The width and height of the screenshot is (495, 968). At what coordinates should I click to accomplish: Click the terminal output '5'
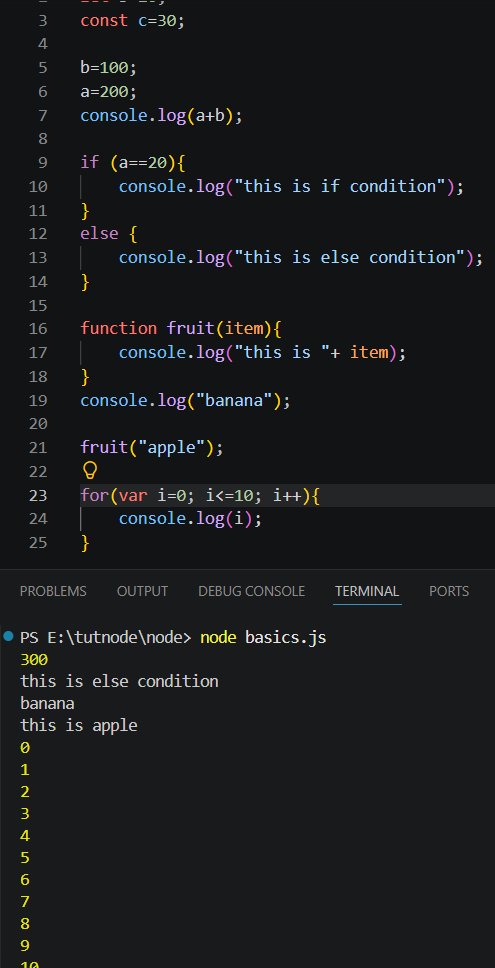(25, 857)
